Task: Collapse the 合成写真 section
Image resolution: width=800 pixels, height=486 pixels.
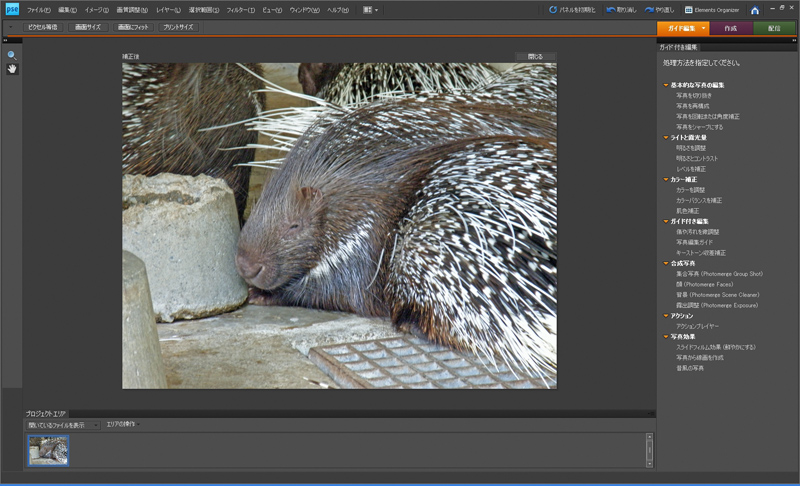Action: (x=666, y=263)
